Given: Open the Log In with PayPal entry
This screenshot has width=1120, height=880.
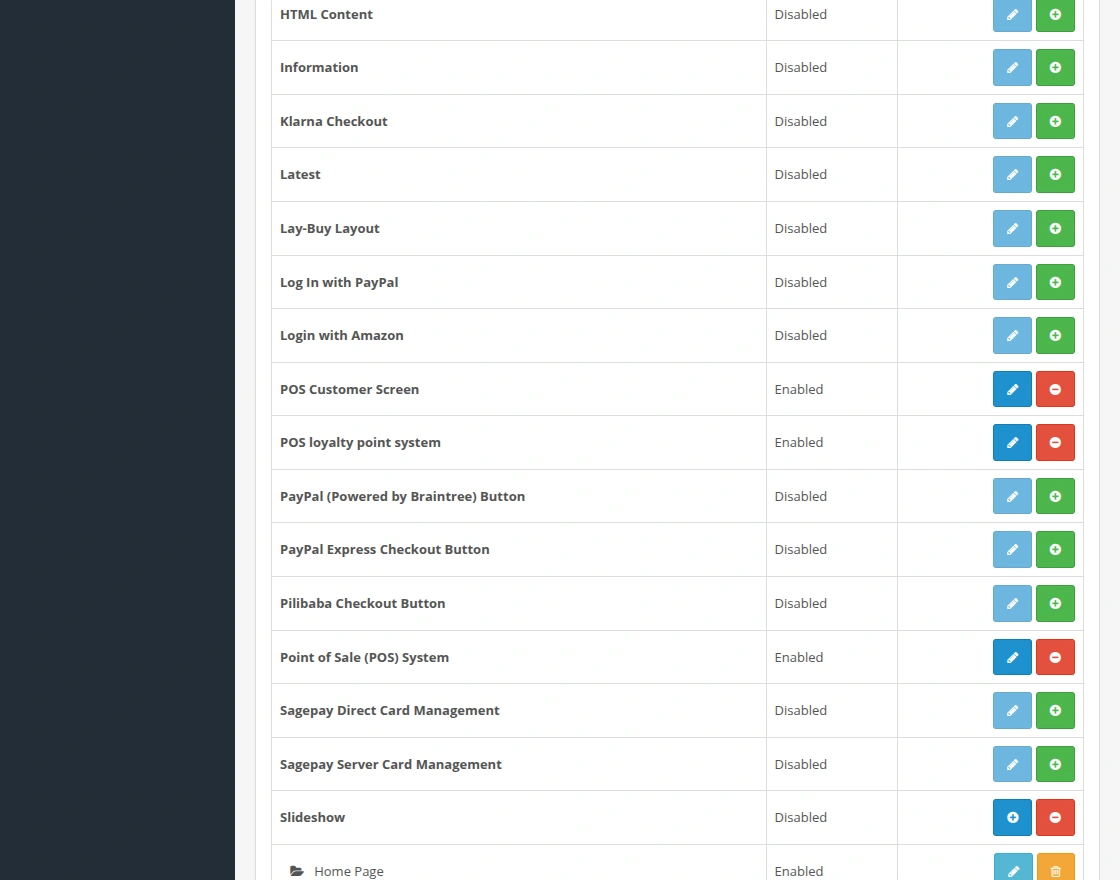Looking at the screenshot, I should [339, 282].
